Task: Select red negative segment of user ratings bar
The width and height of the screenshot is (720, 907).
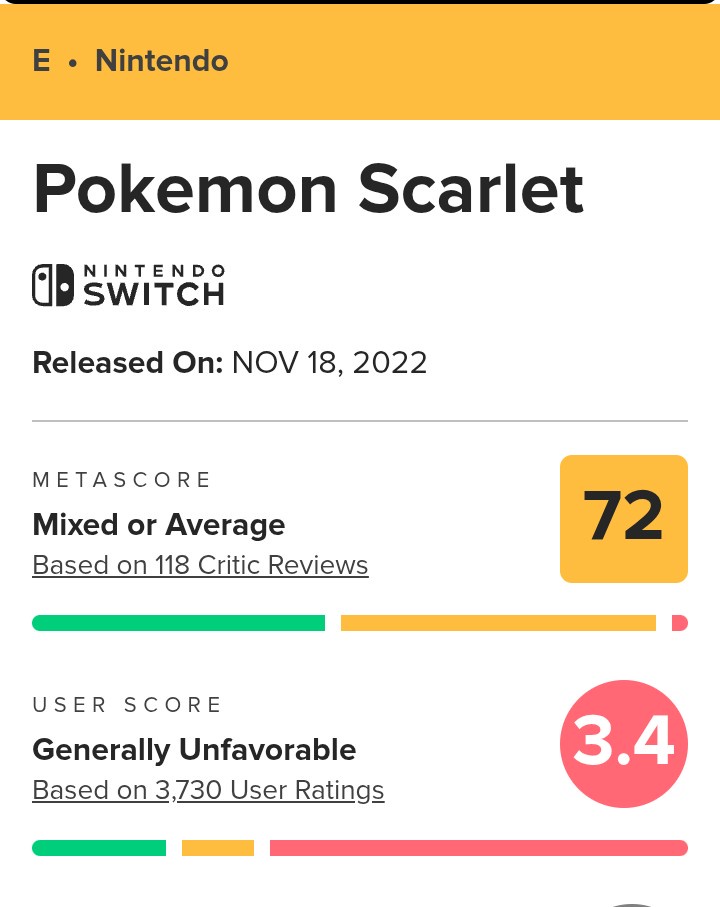Action: (x=478, y=848)
